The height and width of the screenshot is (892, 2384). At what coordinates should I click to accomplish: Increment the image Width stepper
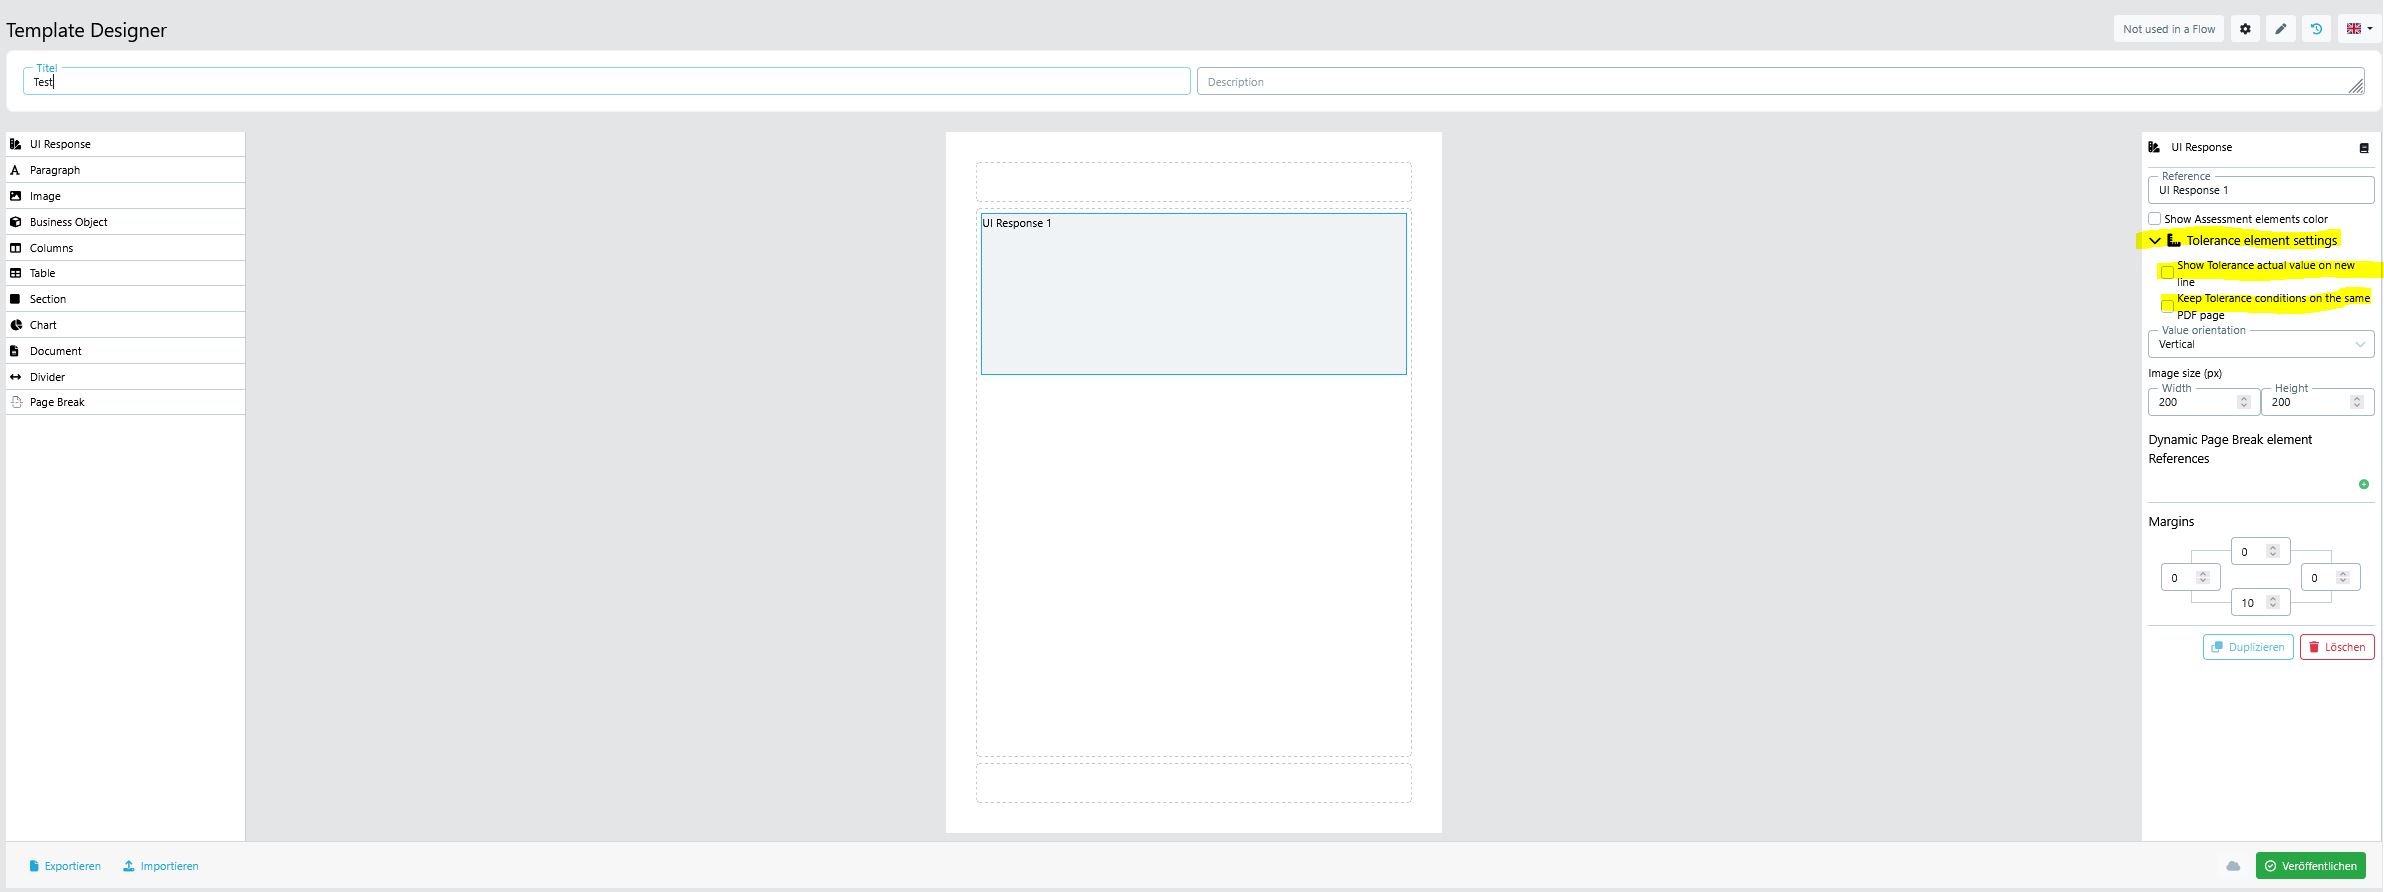coord(2244,398)
